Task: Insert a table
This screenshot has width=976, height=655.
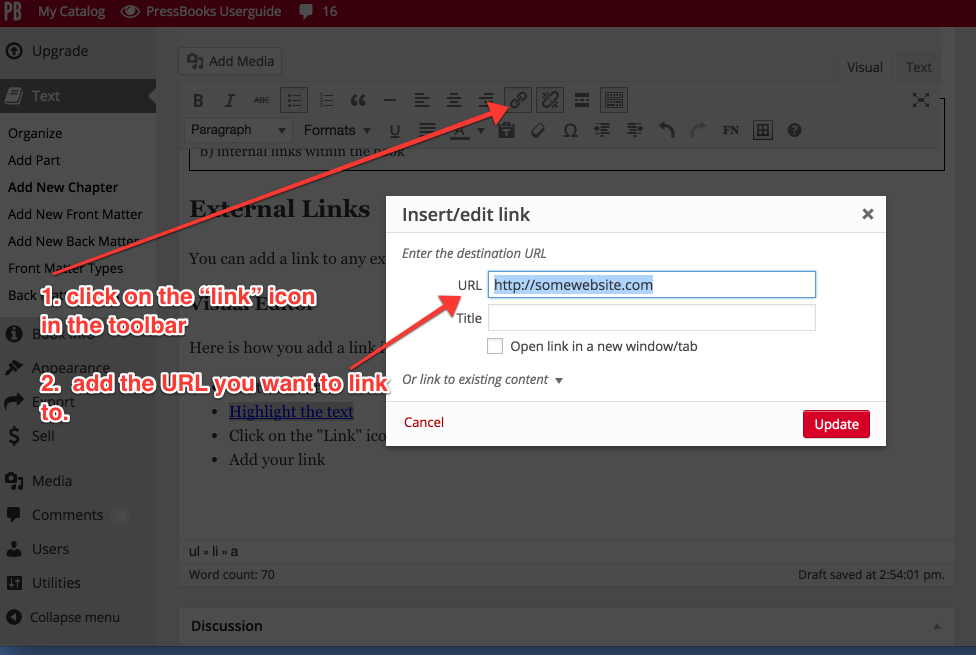Action: click(x=762, y=131)
